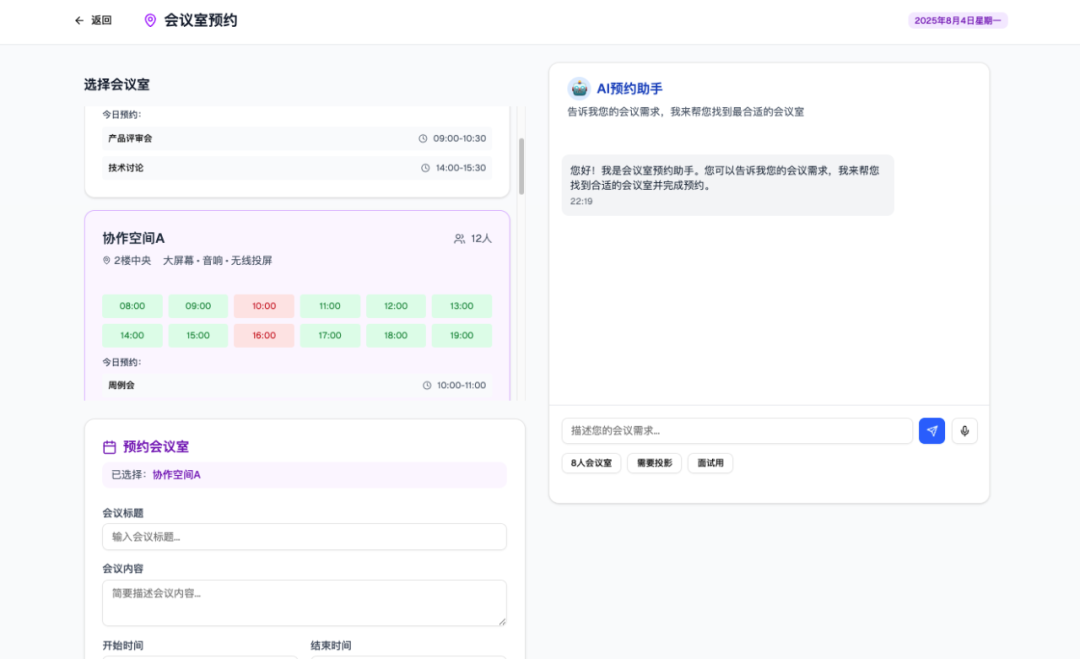Click the room list vertical scrollbar
Viewport: 1080px width, 659px height.
[x=521, y=166]
